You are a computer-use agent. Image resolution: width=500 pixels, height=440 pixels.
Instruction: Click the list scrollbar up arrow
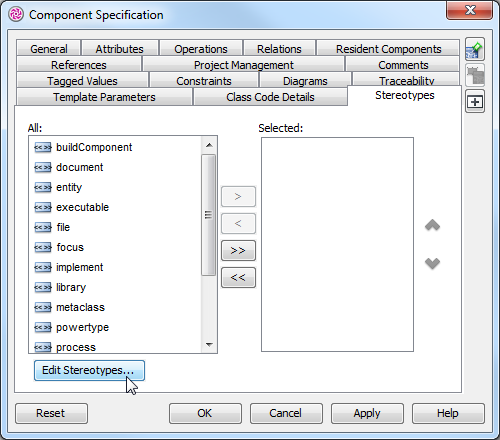point(209,145)
